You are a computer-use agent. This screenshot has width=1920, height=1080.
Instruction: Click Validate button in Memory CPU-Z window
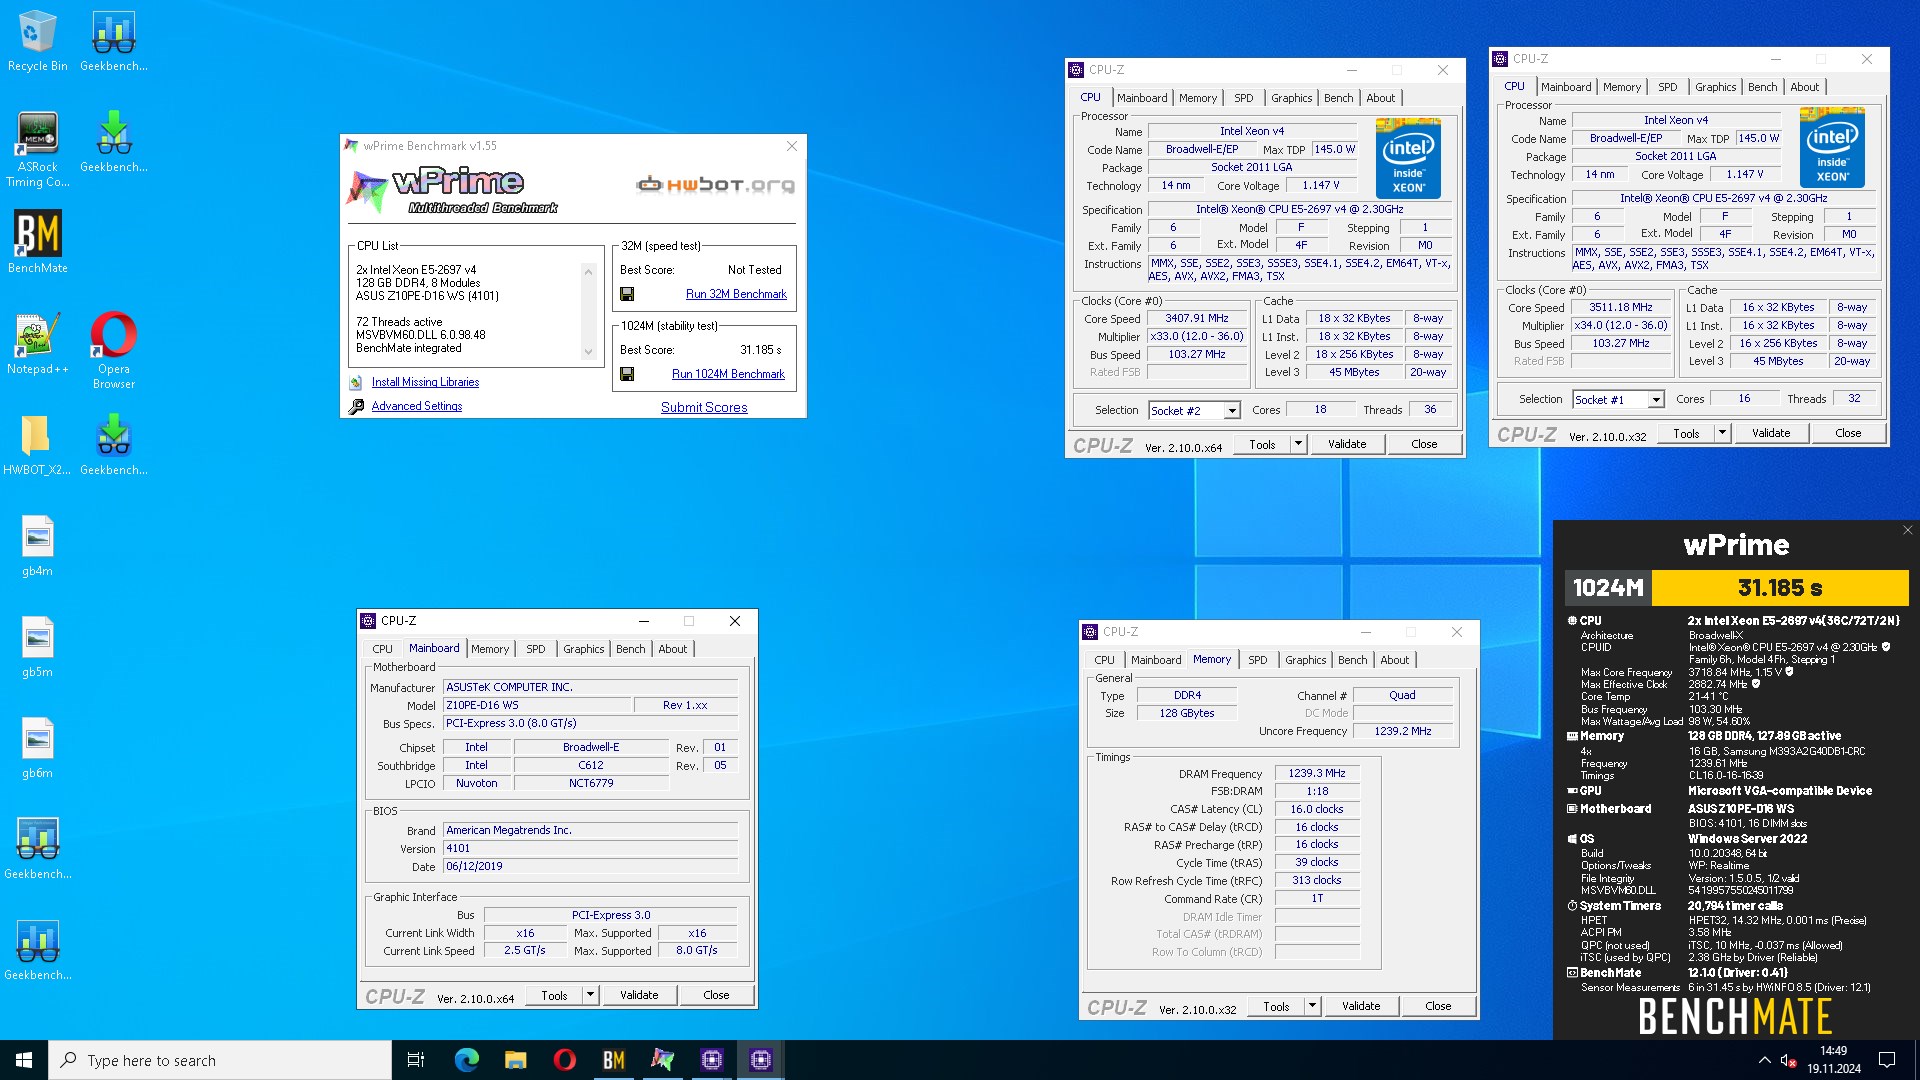click(x=1361, y=1006)
